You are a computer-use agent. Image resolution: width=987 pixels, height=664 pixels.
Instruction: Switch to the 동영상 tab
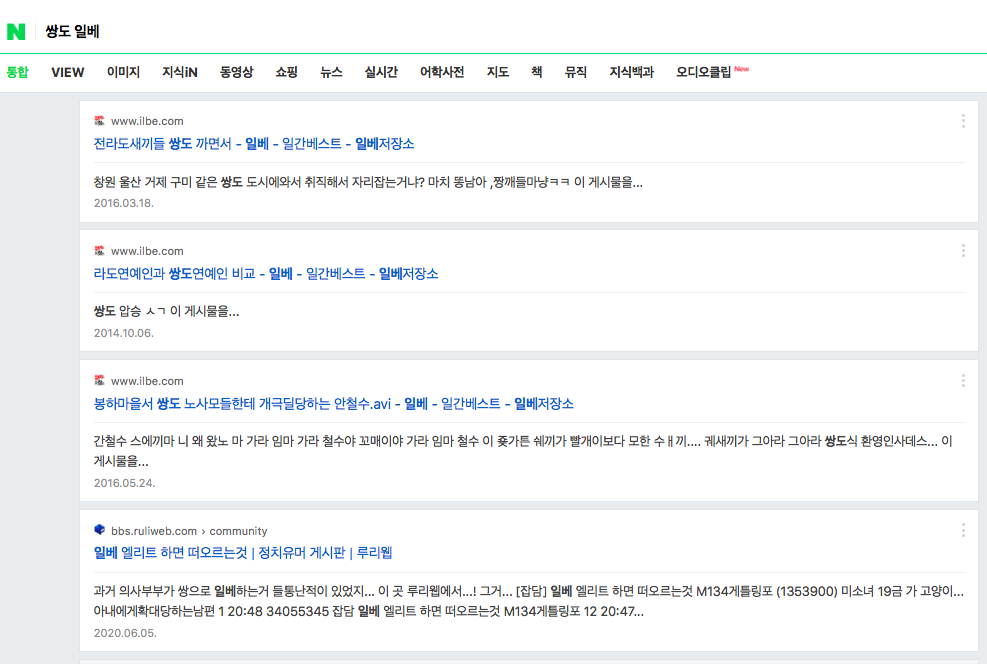(x=237, y=72)
